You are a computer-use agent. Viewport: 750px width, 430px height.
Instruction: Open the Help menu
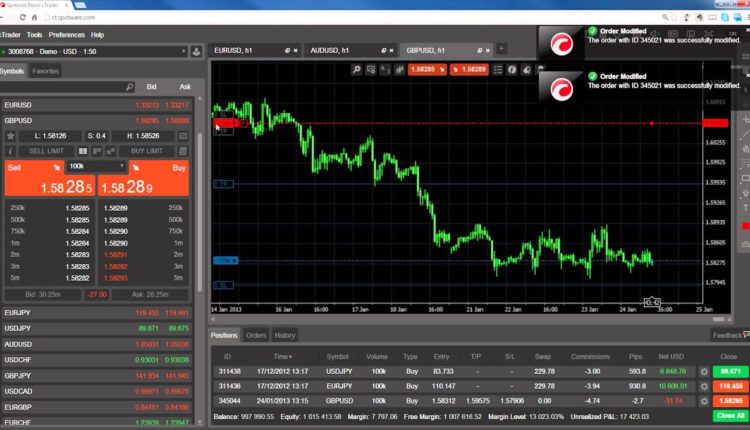98,35
